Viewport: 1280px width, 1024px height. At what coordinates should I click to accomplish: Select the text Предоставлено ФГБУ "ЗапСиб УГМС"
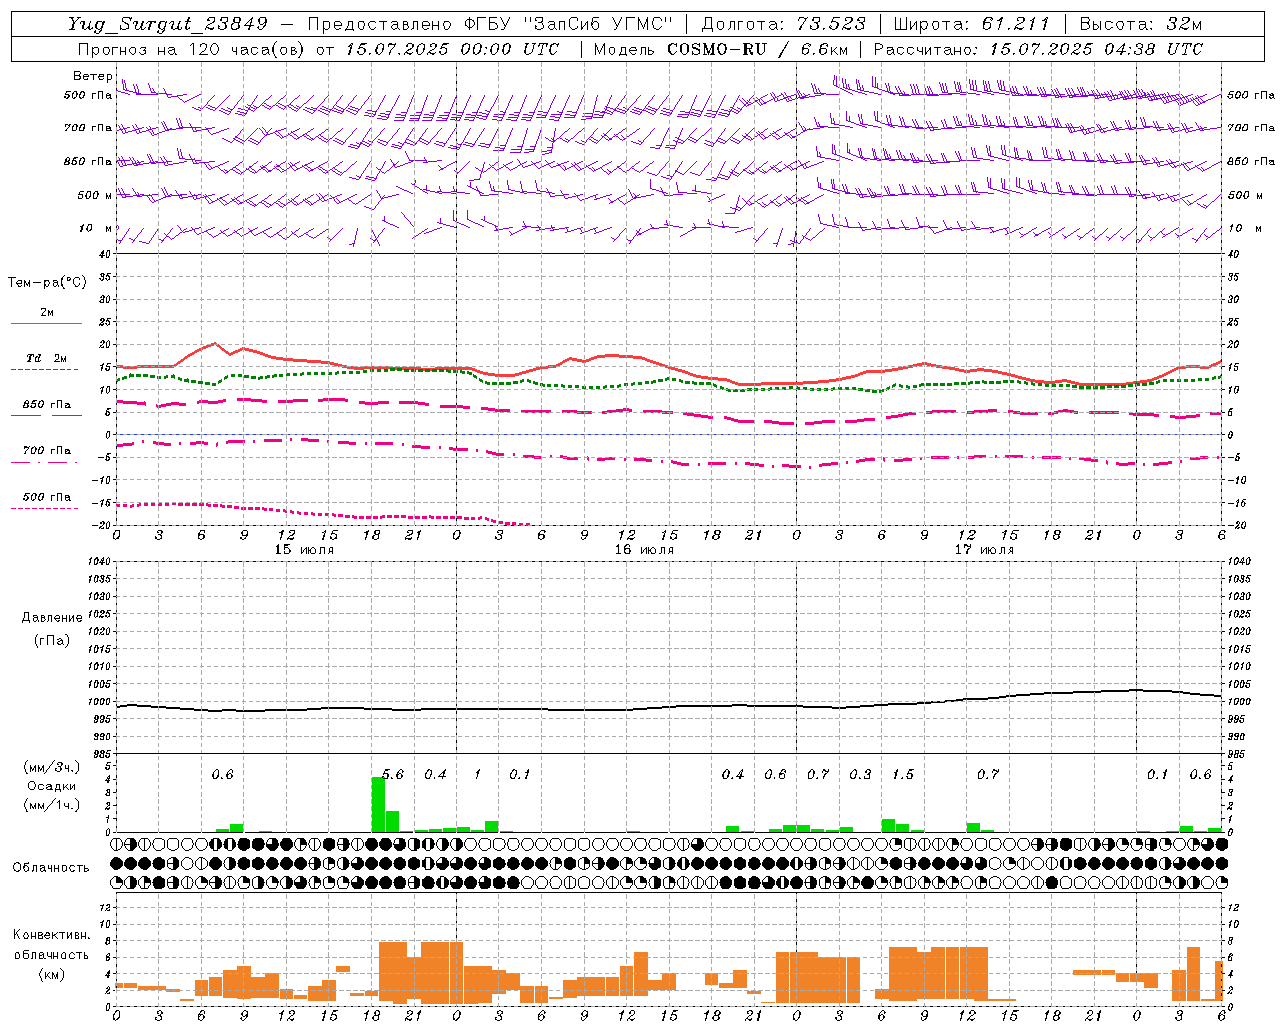490,24
